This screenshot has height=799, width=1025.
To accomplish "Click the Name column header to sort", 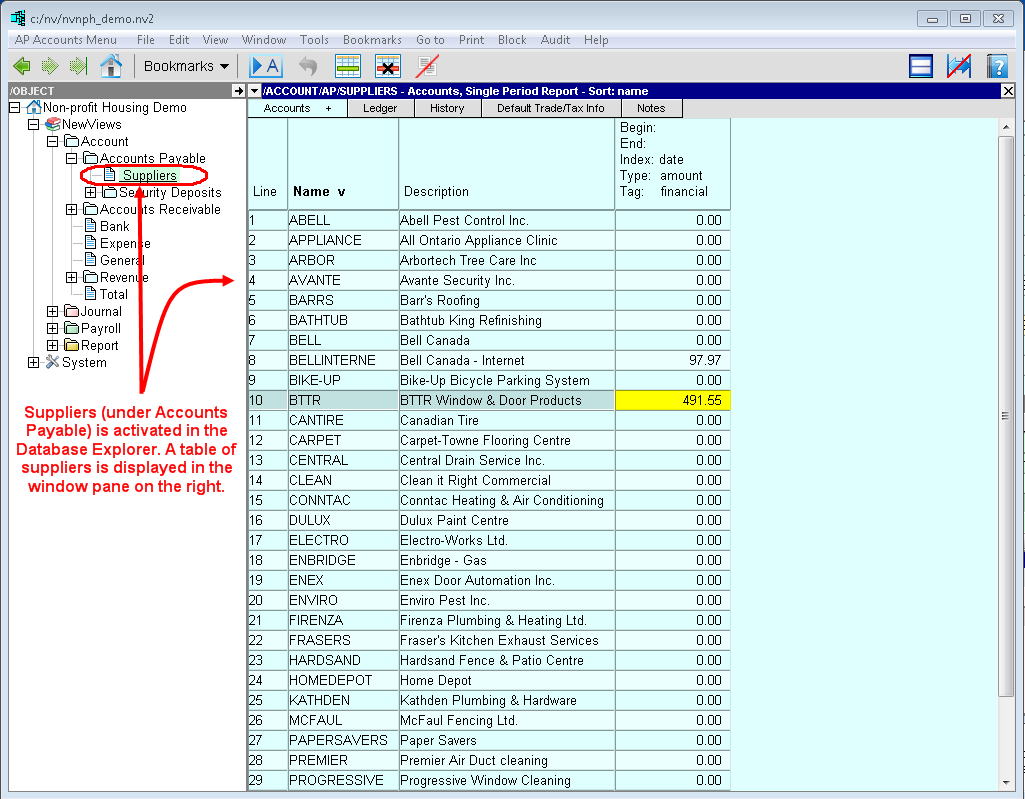I will coord(318,191).
